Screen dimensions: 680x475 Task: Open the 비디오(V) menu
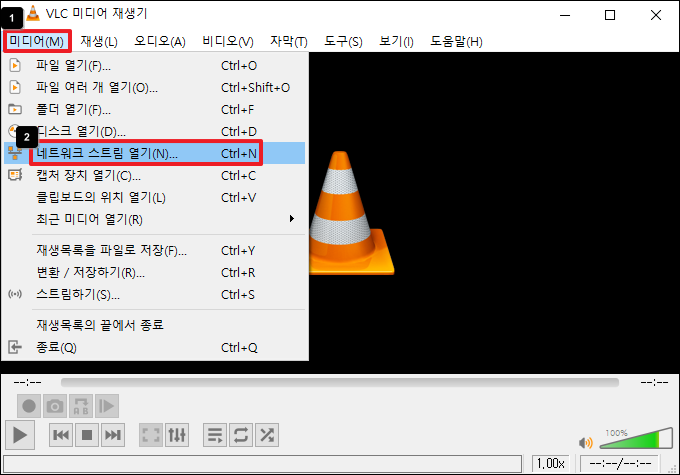coord(228,42)
